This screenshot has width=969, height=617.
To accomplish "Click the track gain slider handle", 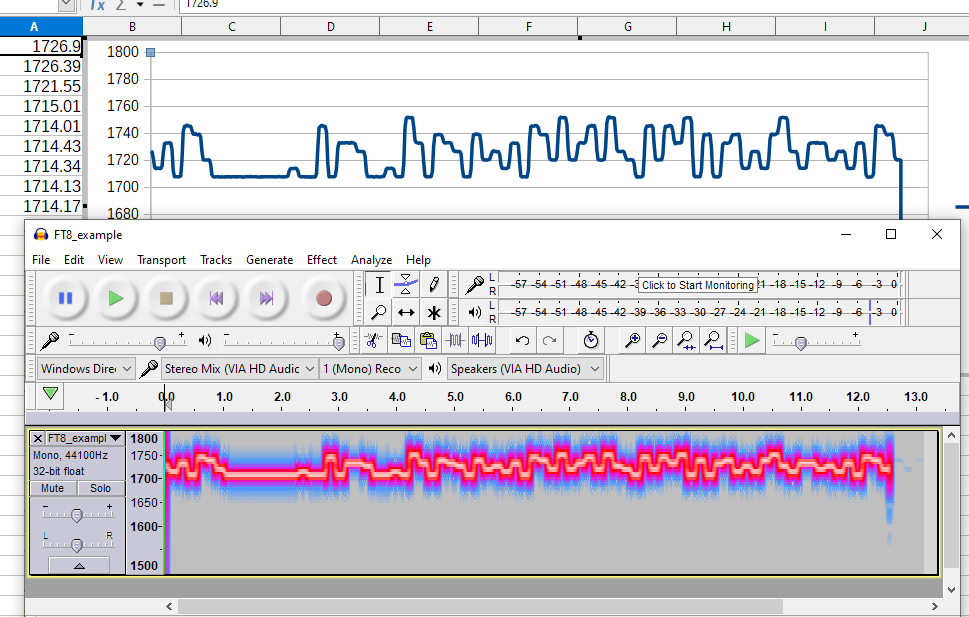I will (x=77, y=515).
